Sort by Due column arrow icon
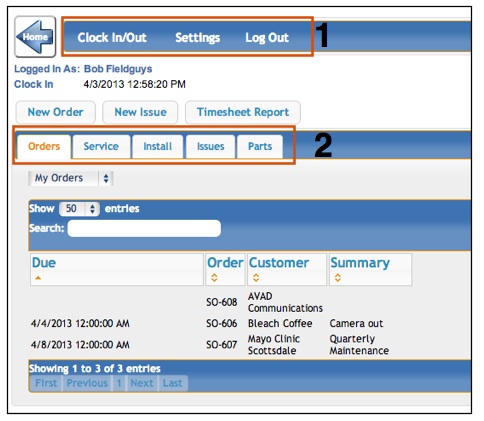The image size is (484, 421). tap(38, 278)
